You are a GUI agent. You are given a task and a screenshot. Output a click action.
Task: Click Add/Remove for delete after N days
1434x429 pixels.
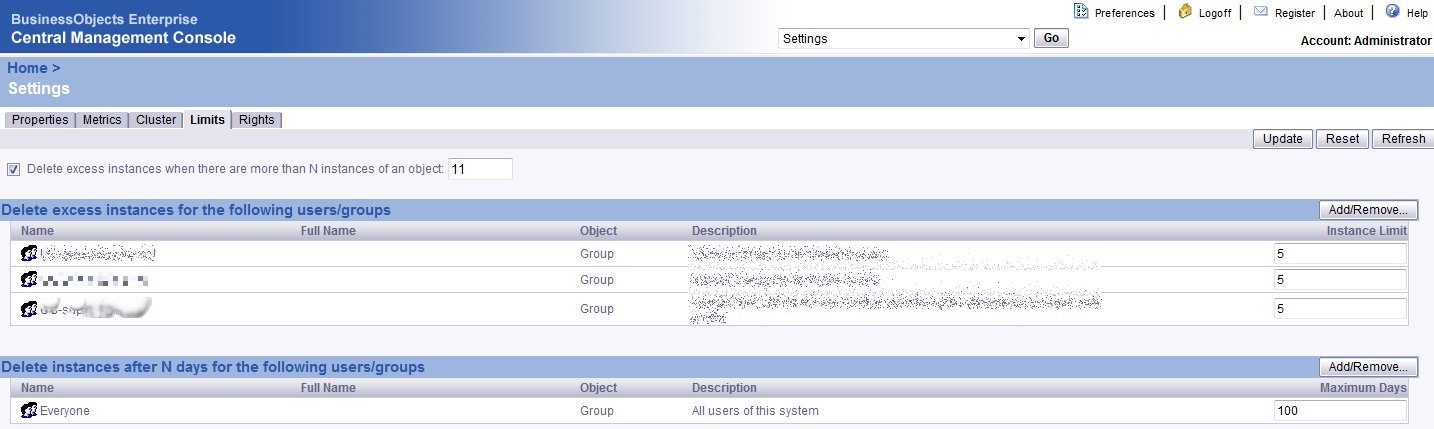pyautogui.click(x=1368, y=367)
